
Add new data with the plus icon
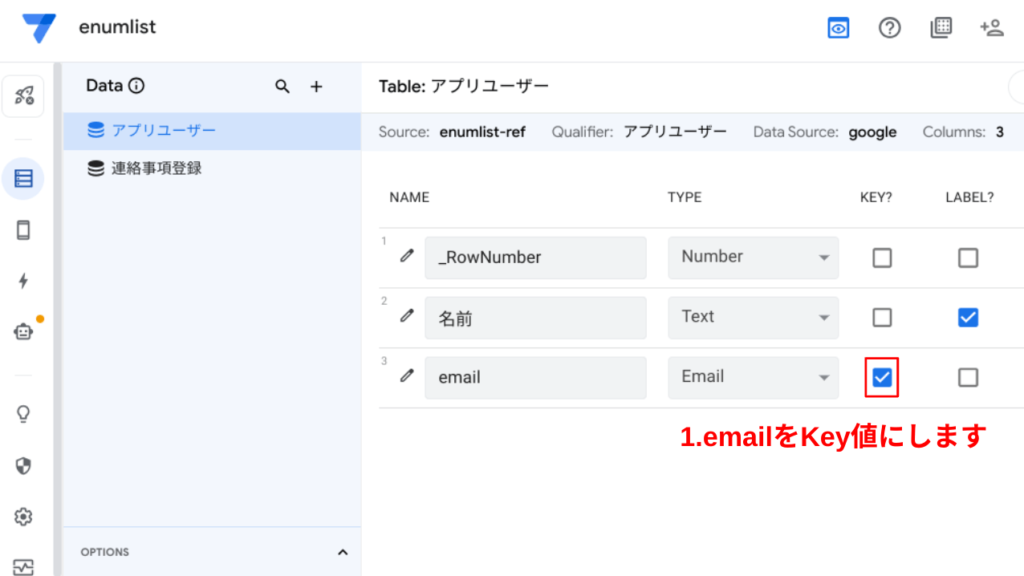click(x=316, y=87)
